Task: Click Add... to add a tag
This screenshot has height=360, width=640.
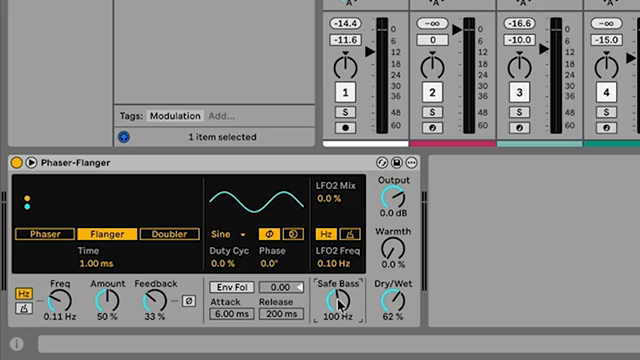Action: (x=222, y=116)
